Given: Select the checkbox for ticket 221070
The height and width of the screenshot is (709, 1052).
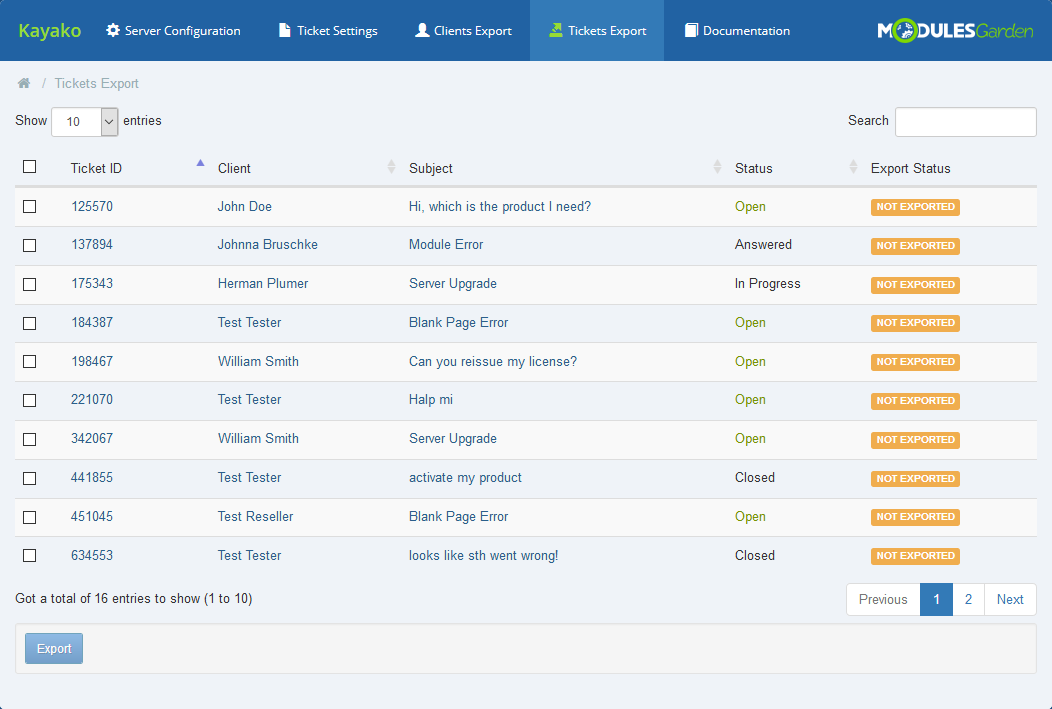Looking at the screenshot, I should click(30, 400).
